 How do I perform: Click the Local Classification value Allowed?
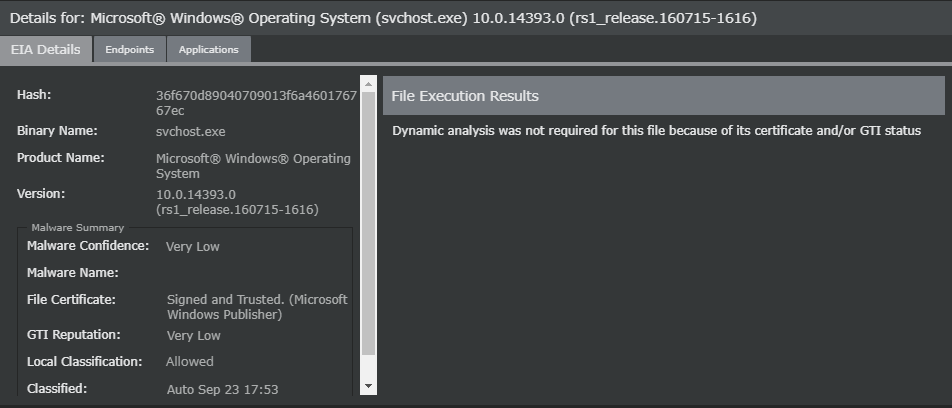click(x=189, y=362)
